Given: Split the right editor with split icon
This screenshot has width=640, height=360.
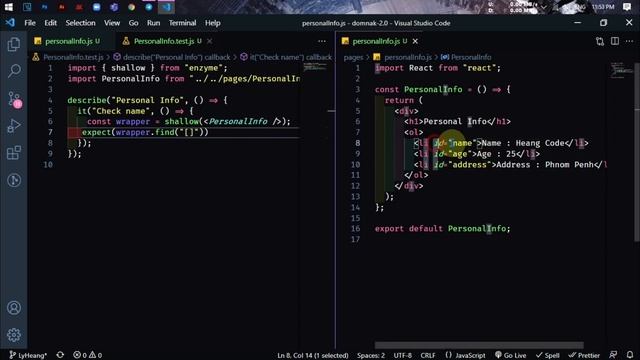Looking at the screenshot, I should [x=615, y=41].
